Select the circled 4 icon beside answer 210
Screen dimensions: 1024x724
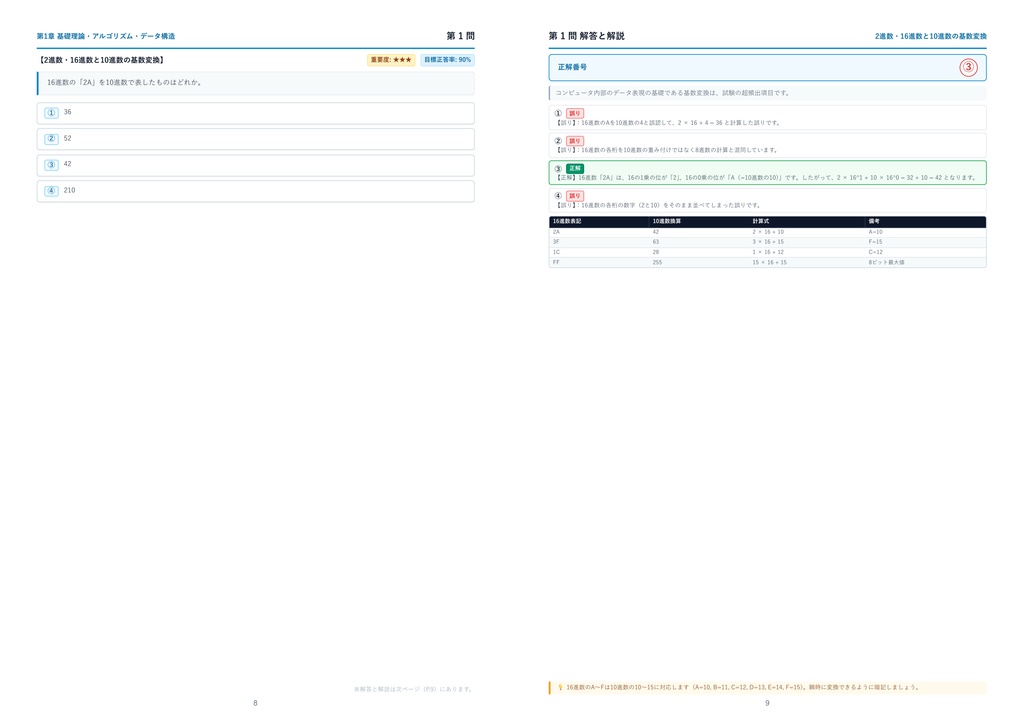coord(52,191)
